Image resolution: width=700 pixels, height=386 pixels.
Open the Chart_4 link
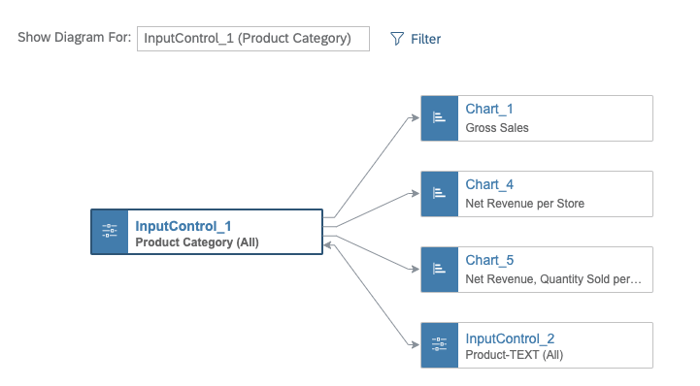coord(489,184)
